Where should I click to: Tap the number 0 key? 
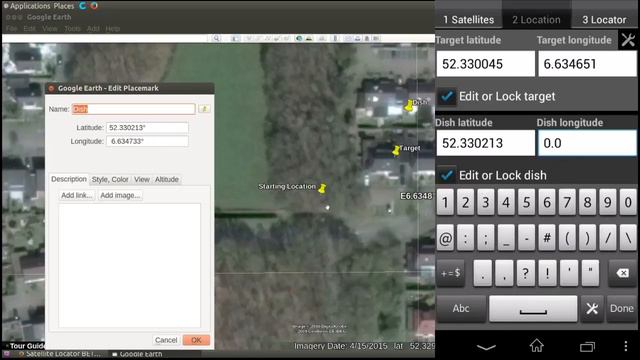point(628,202)
